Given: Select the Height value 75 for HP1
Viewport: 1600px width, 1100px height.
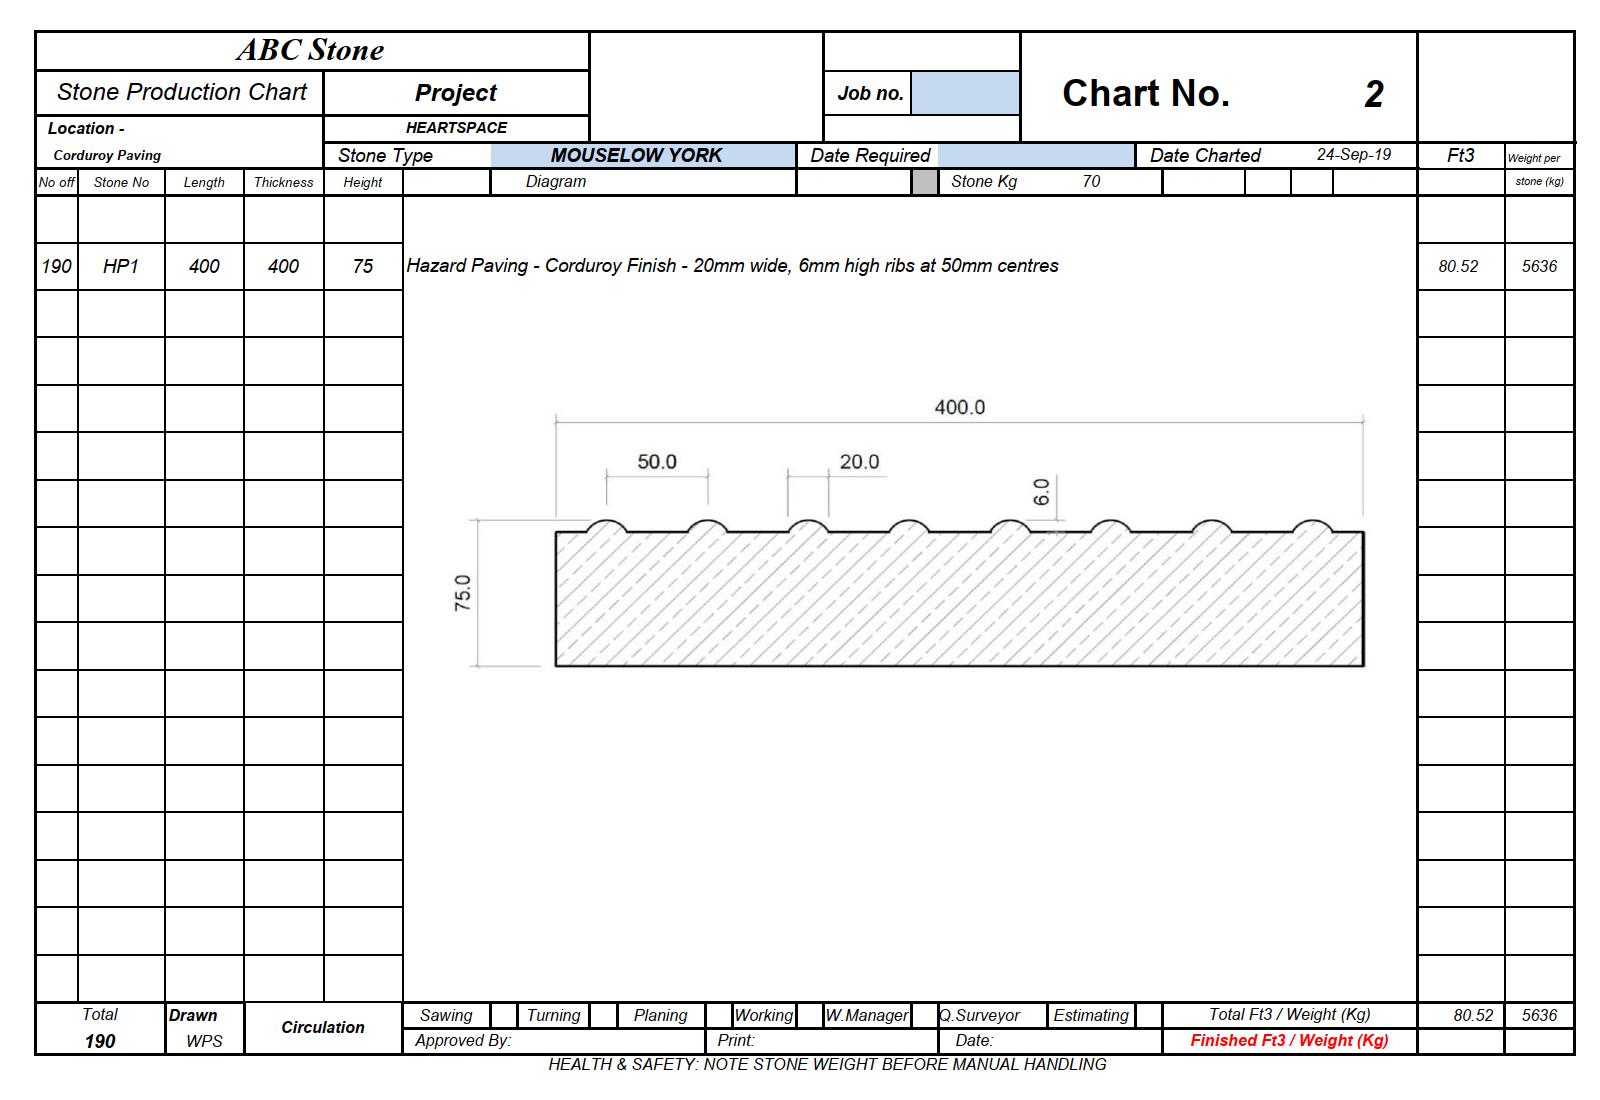Looking at the screenshot, I should pyautogui.click(x=363, y=266).
